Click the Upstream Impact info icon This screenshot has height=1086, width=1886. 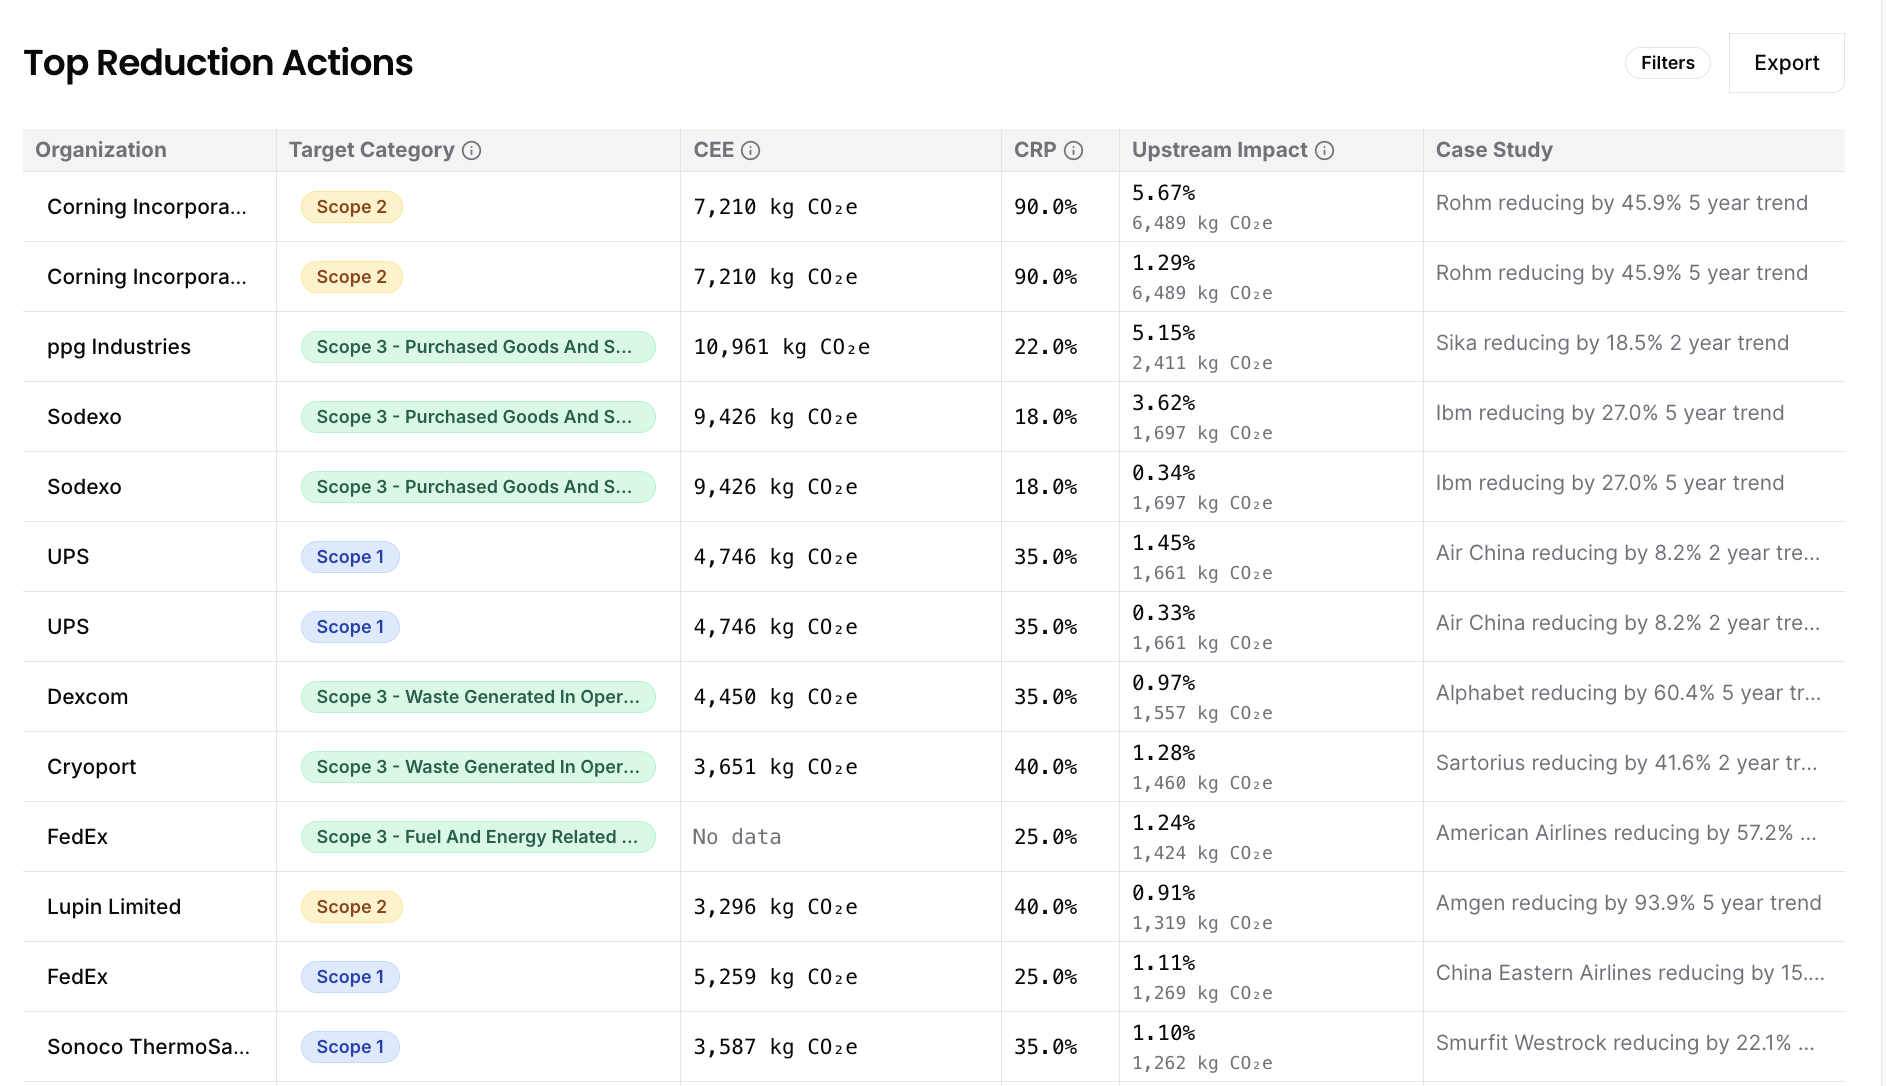coord(1324,150)
